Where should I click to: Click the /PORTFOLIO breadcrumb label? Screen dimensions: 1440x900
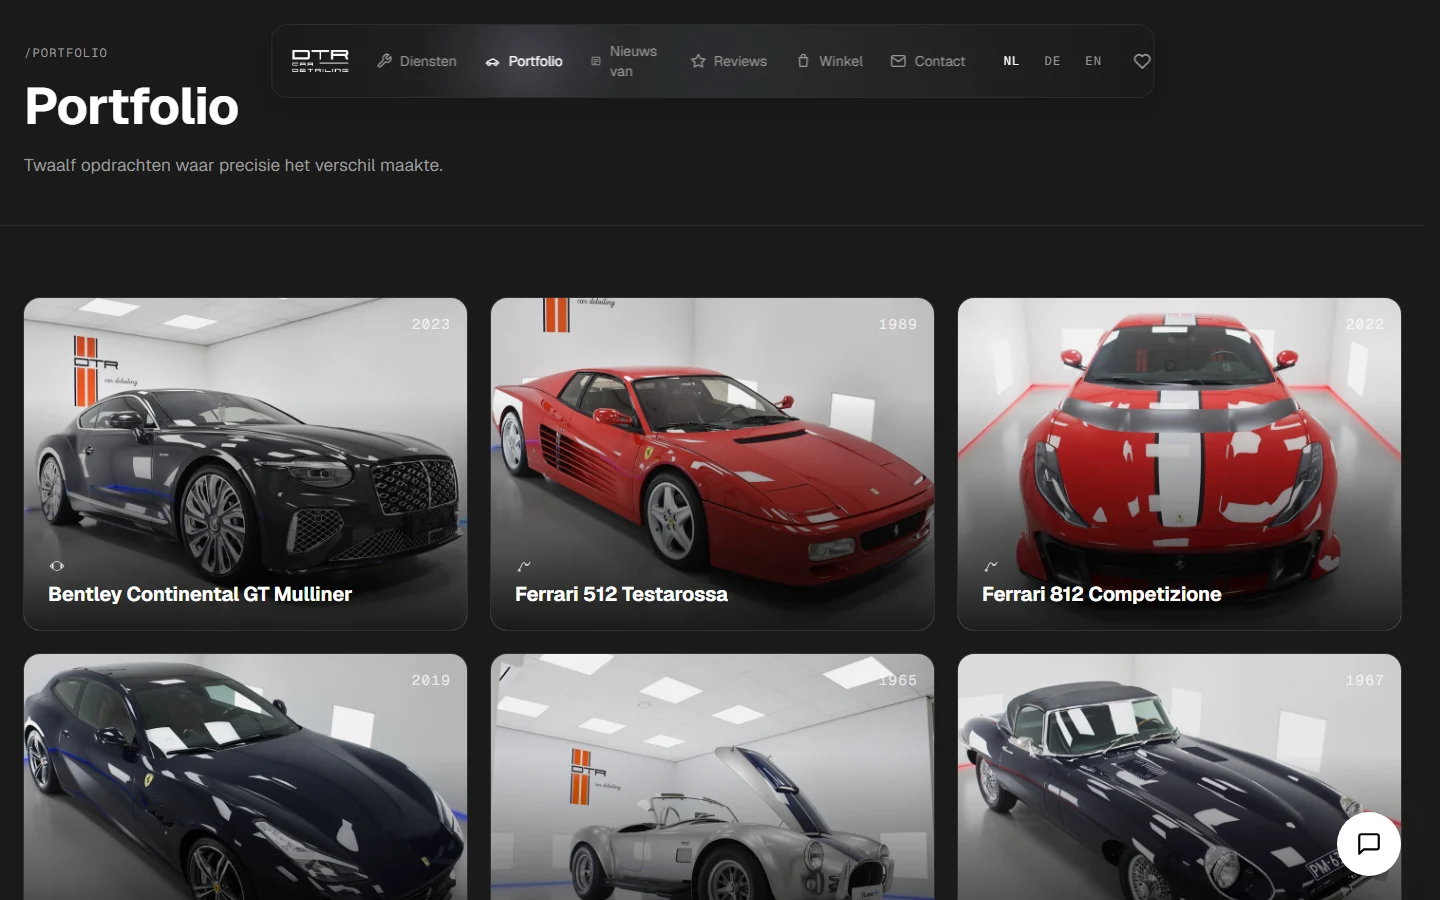pos(66,53)
